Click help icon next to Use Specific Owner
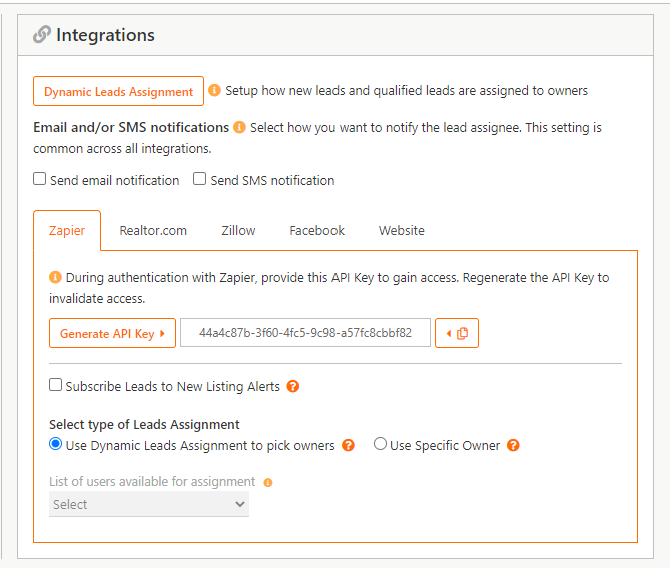670x568 pixels. point(513,445)
